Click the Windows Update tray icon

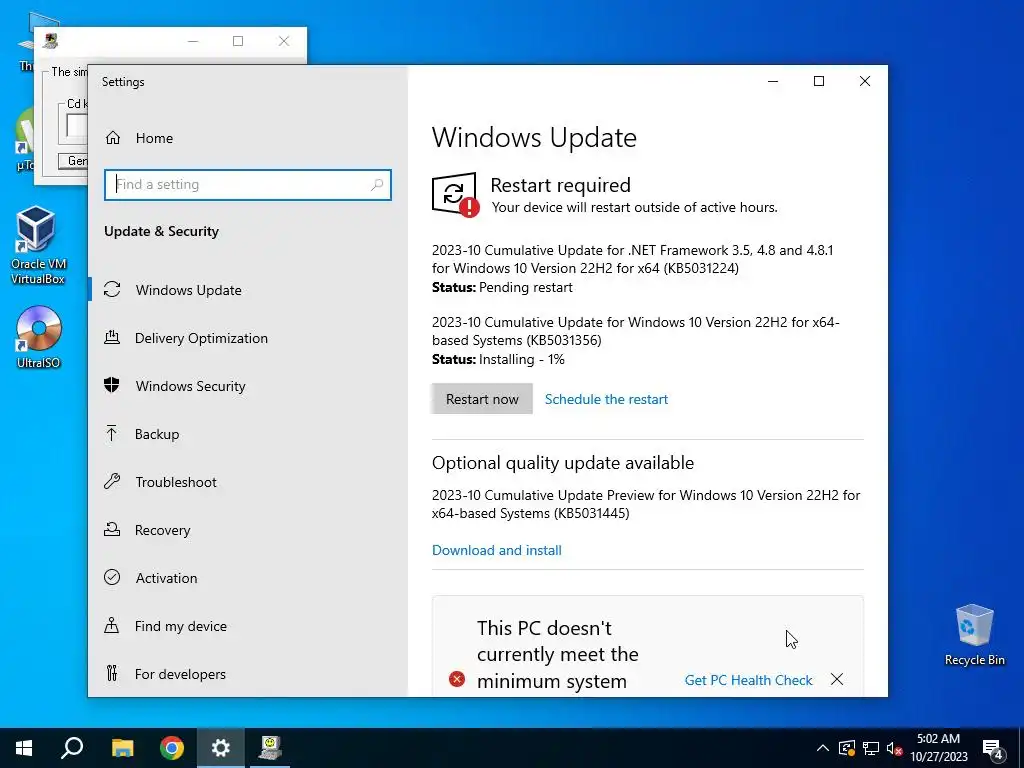(847, 748)
